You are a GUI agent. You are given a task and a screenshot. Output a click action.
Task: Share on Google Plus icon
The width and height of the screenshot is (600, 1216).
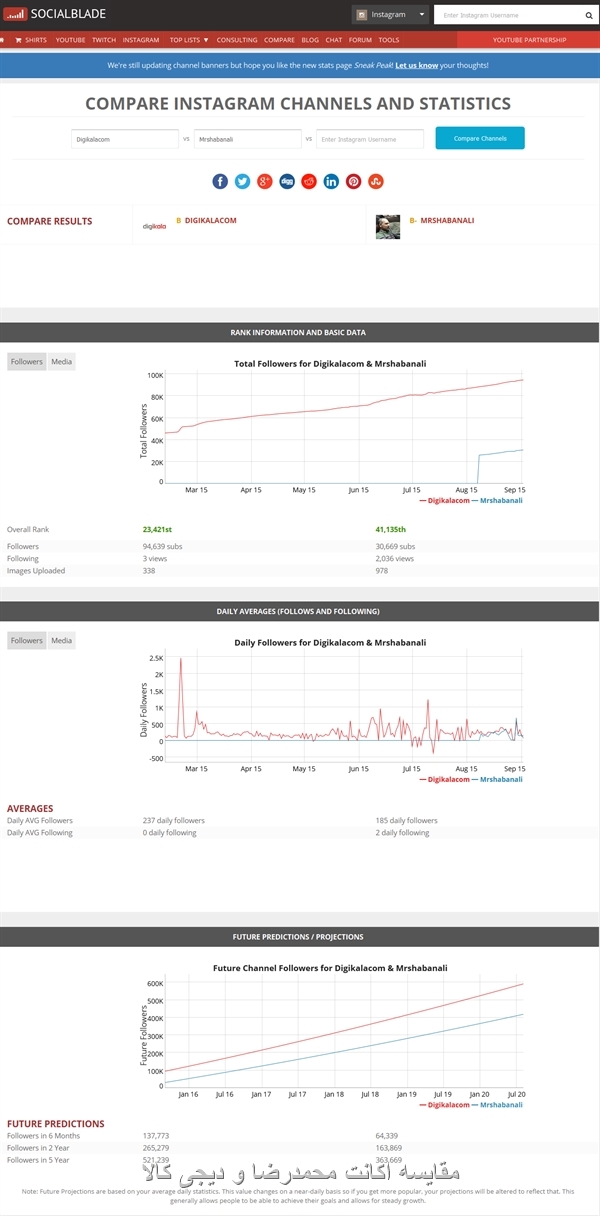[x=265, y=181]
